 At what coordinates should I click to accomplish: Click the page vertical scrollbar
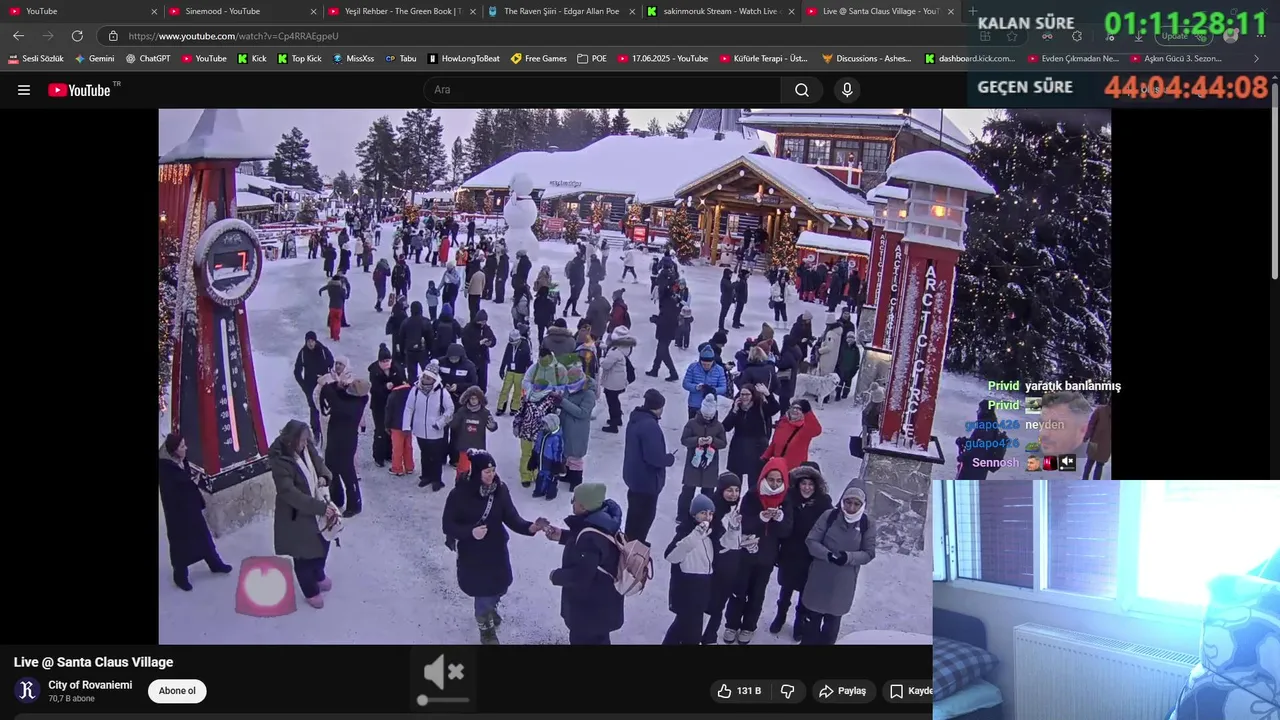pyautogui.click(x=1275, y=180)
